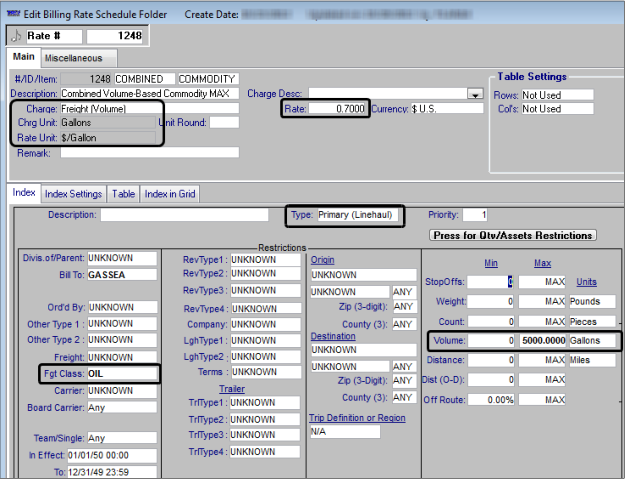Click the COMMODITY item field
Image resolution: width=626 pixels, height=479 pixels.
208,79
